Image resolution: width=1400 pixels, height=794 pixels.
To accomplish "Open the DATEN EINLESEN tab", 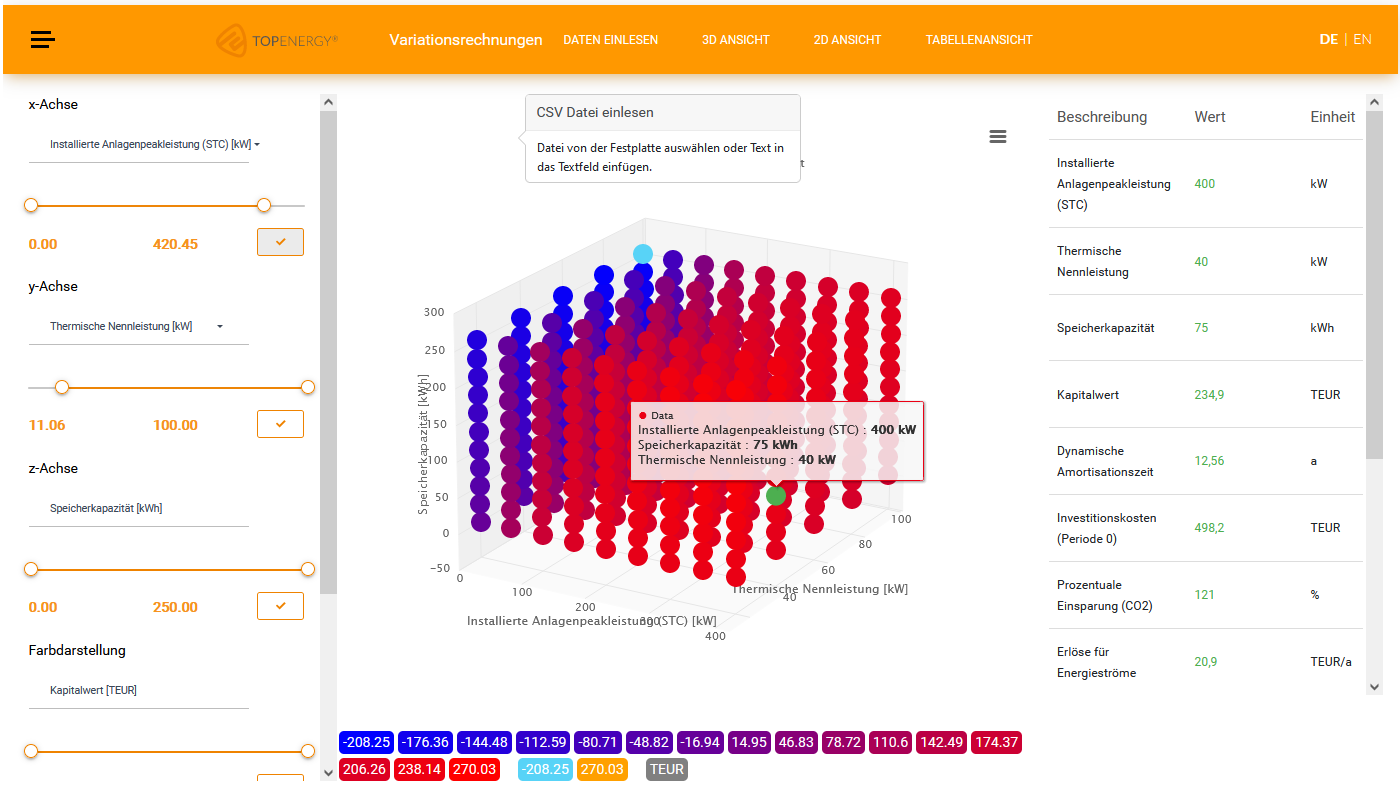I will pyautogui.click(x=611, y=40).
